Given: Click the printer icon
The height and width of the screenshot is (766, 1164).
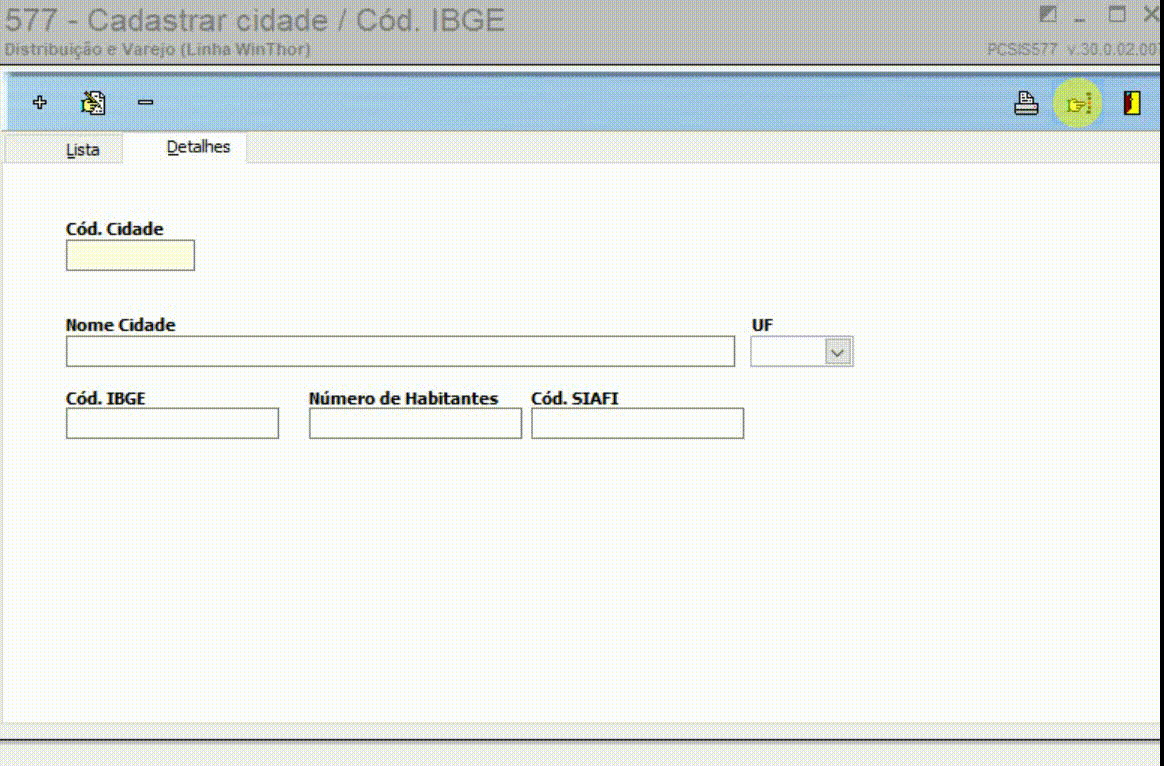Looking at the screenshot, I should pos(1026,103).
